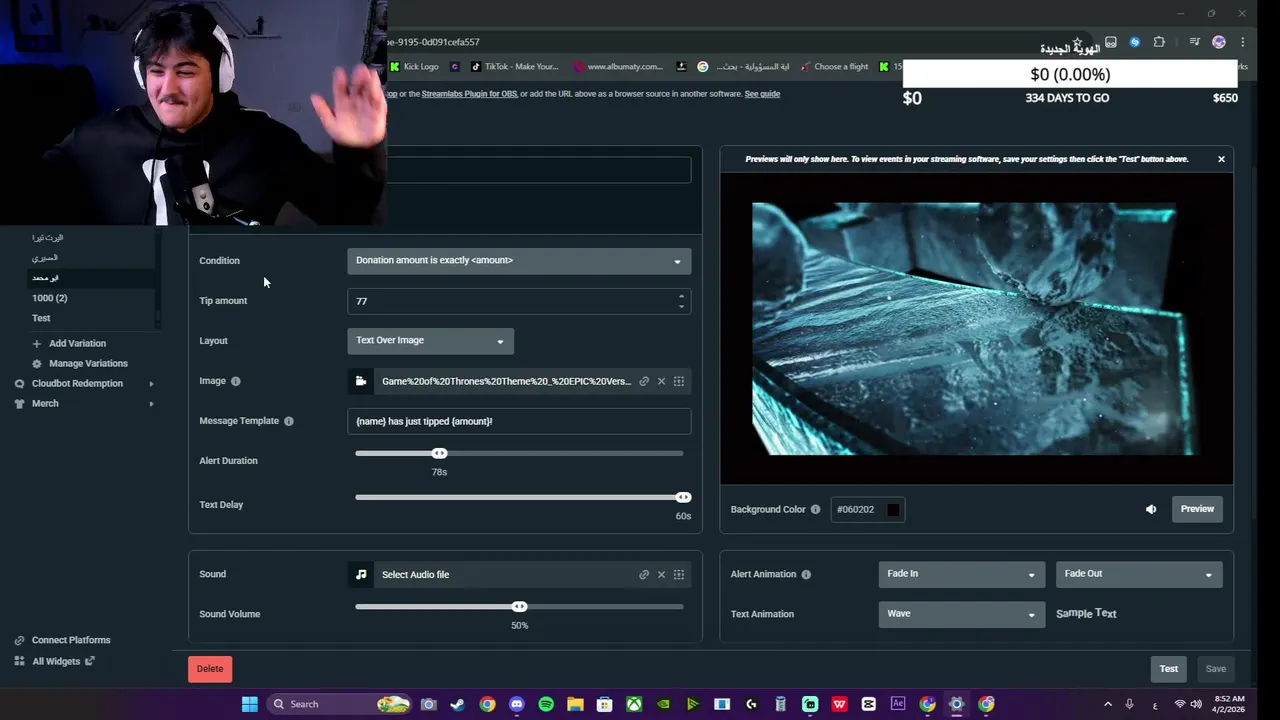1280x720 pixels.
Task: Select the 1000 (2) variation
Action: (x=50, y=298)
